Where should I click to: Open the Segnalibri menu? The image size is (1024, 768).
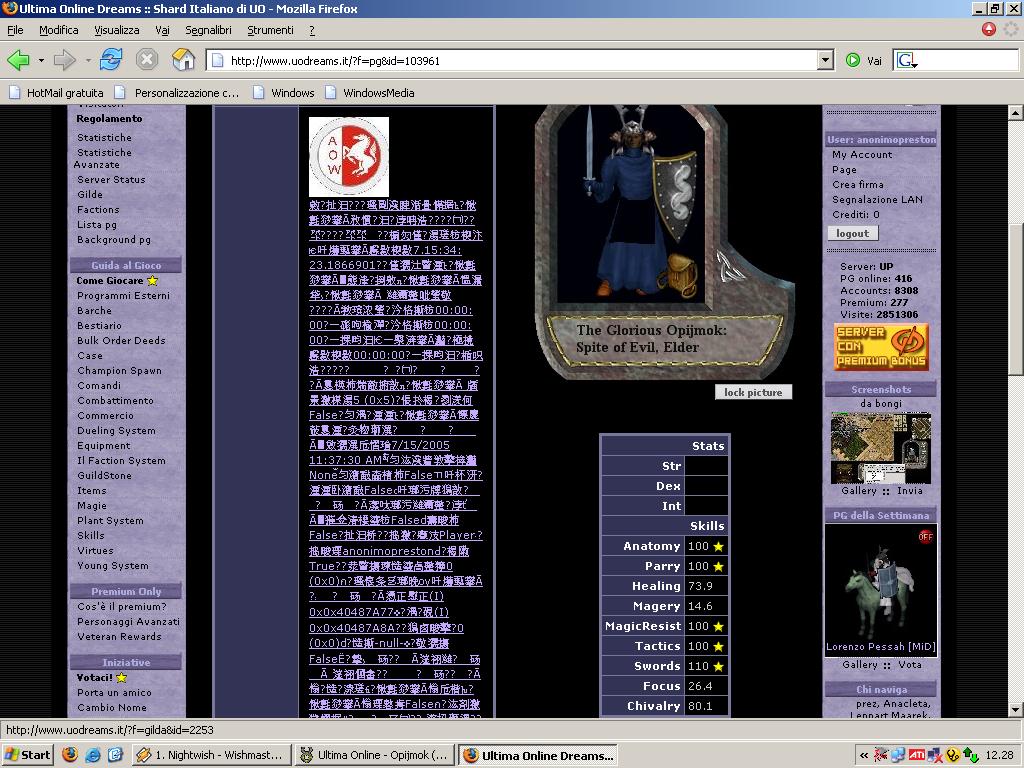[x=208, y=30]
